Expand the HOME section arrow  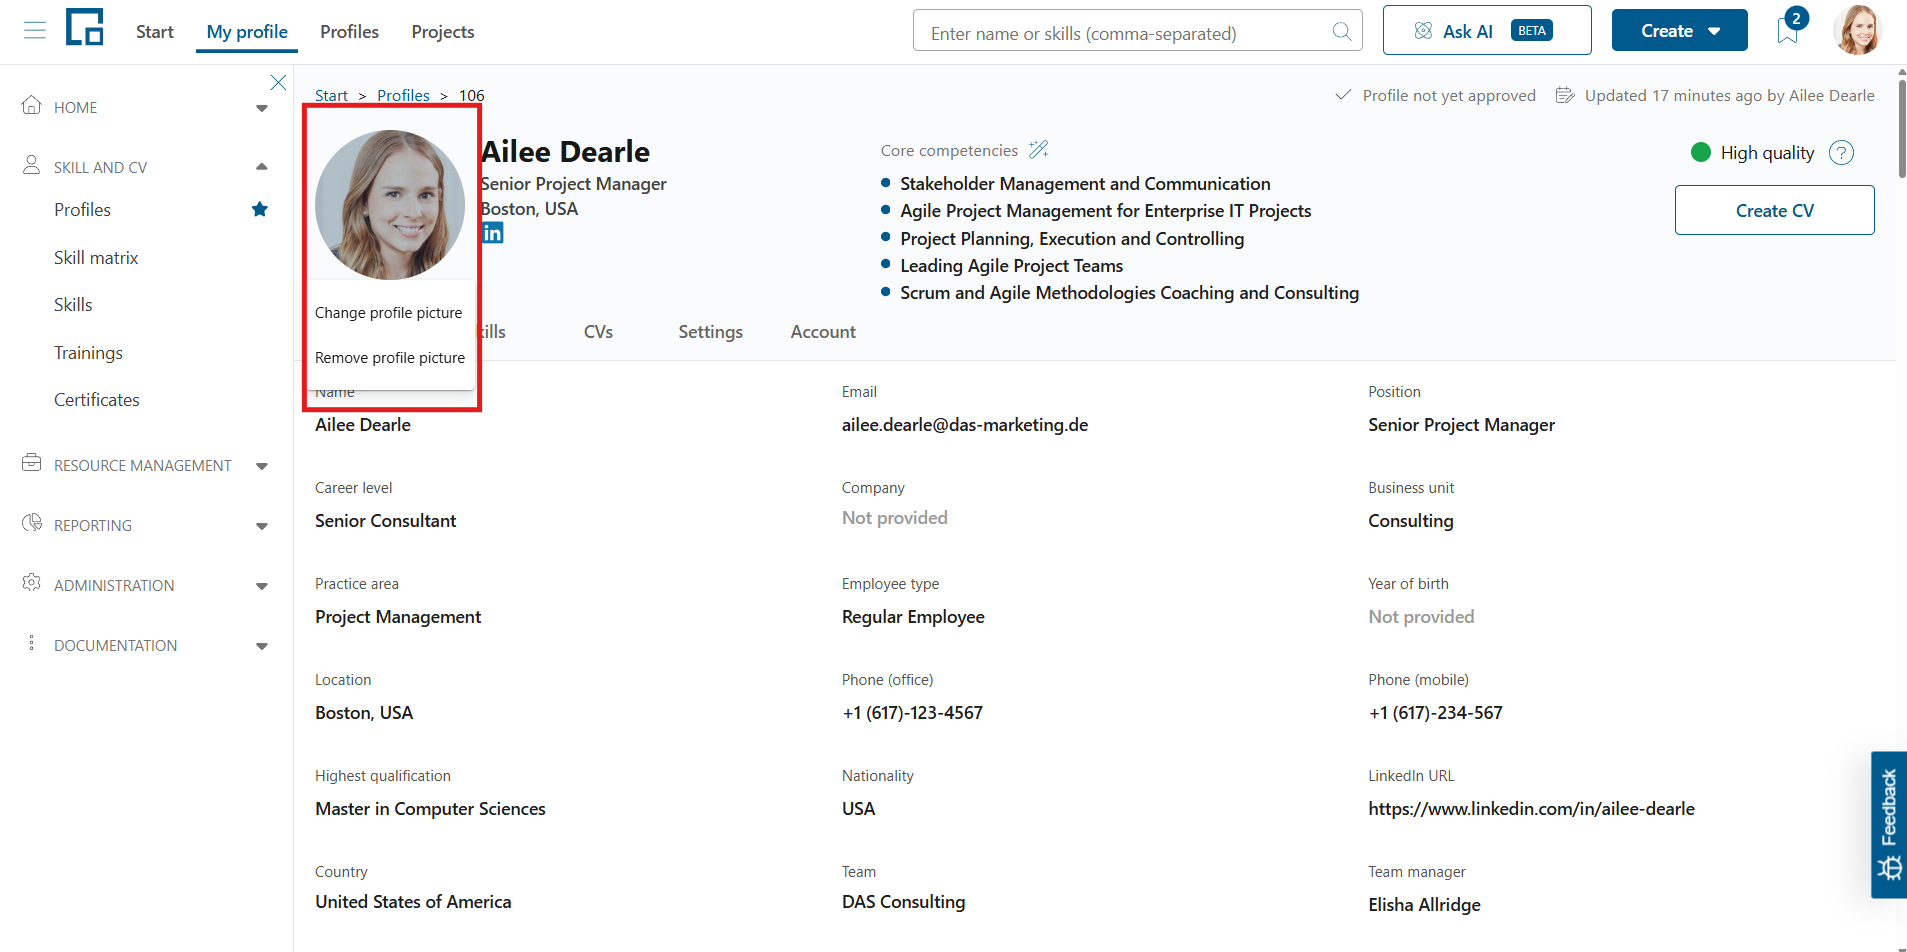tap(262, 108)
